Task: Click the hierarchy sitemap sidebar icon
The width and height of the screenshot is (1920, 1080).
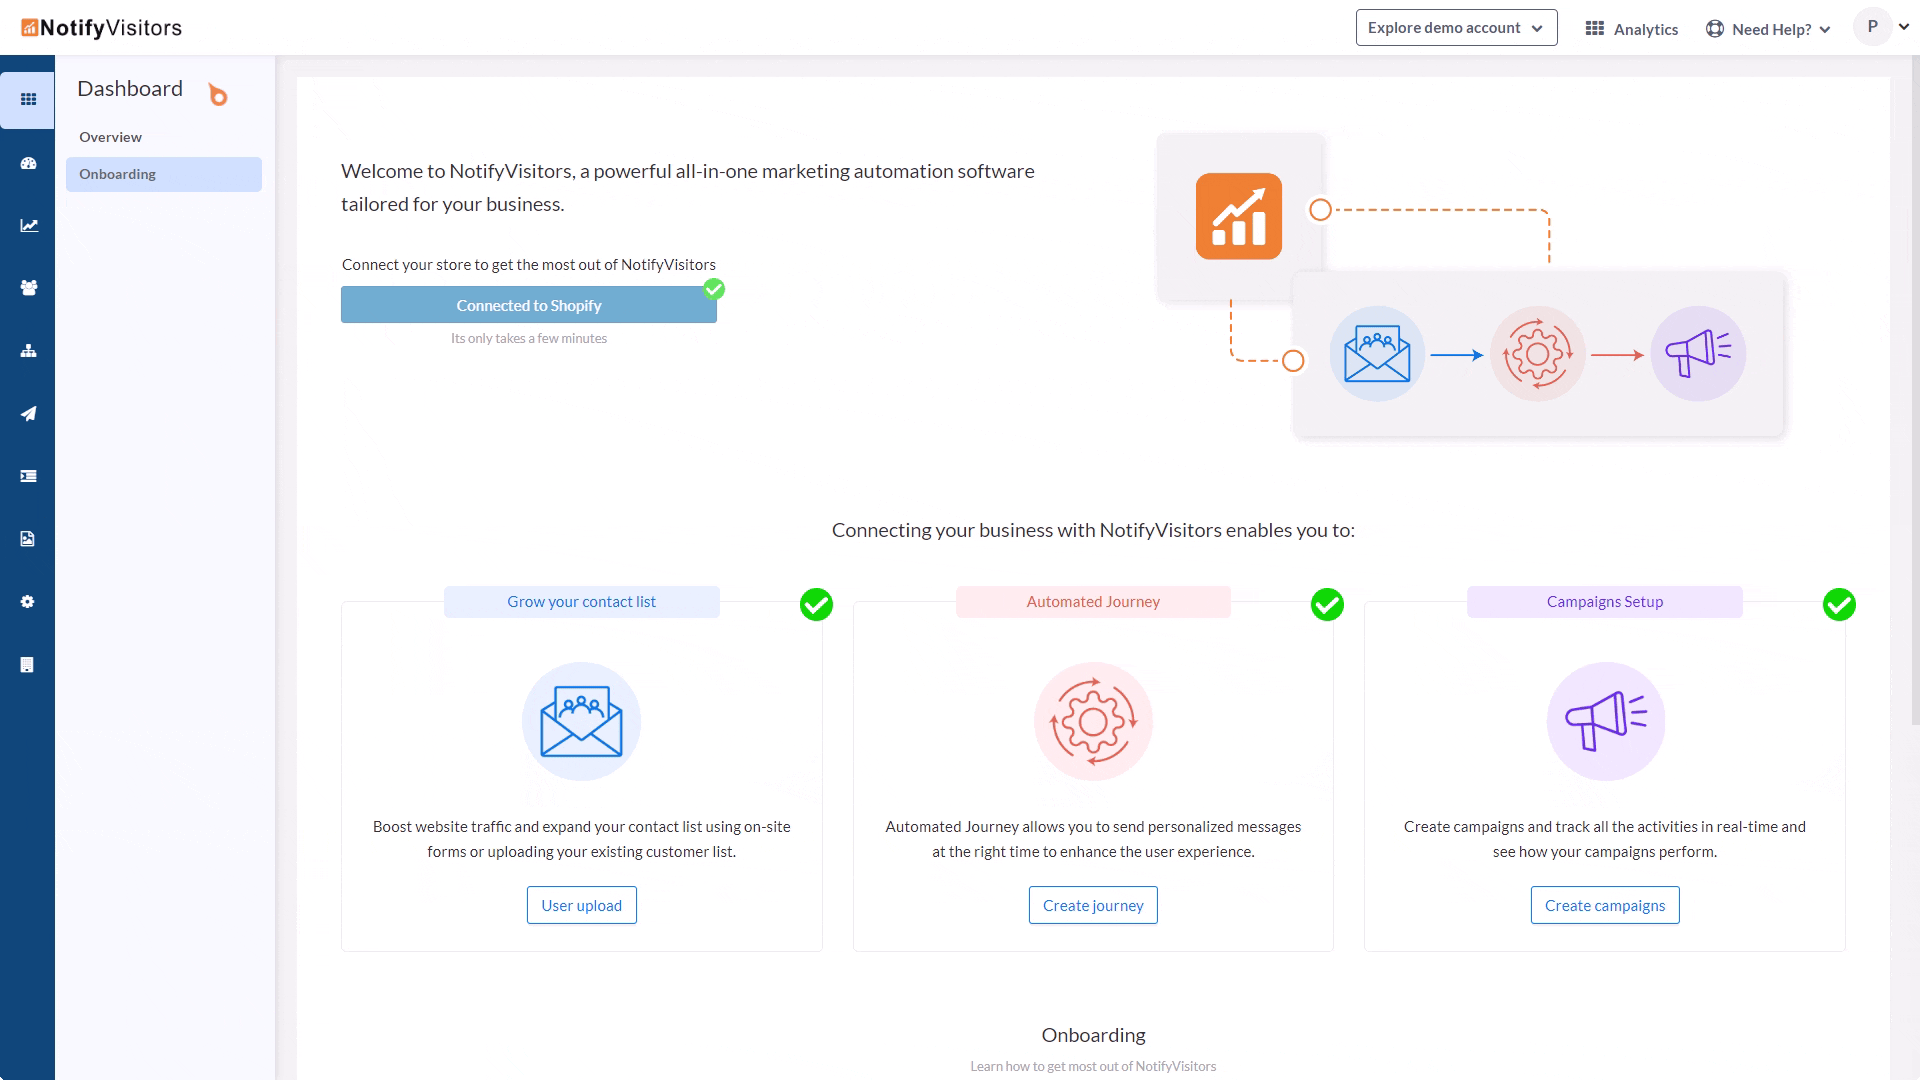Action: tap(28, 351)
